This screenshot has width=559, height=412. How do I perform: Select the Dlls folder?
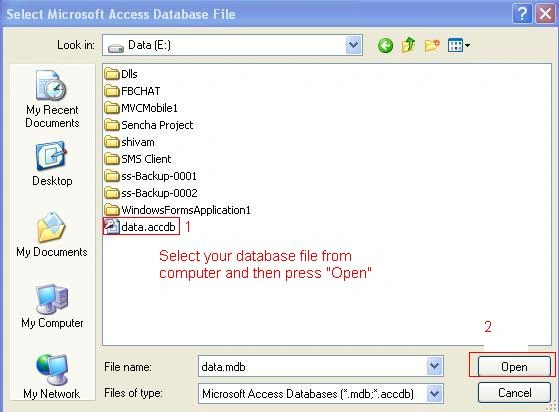(121, 74)
